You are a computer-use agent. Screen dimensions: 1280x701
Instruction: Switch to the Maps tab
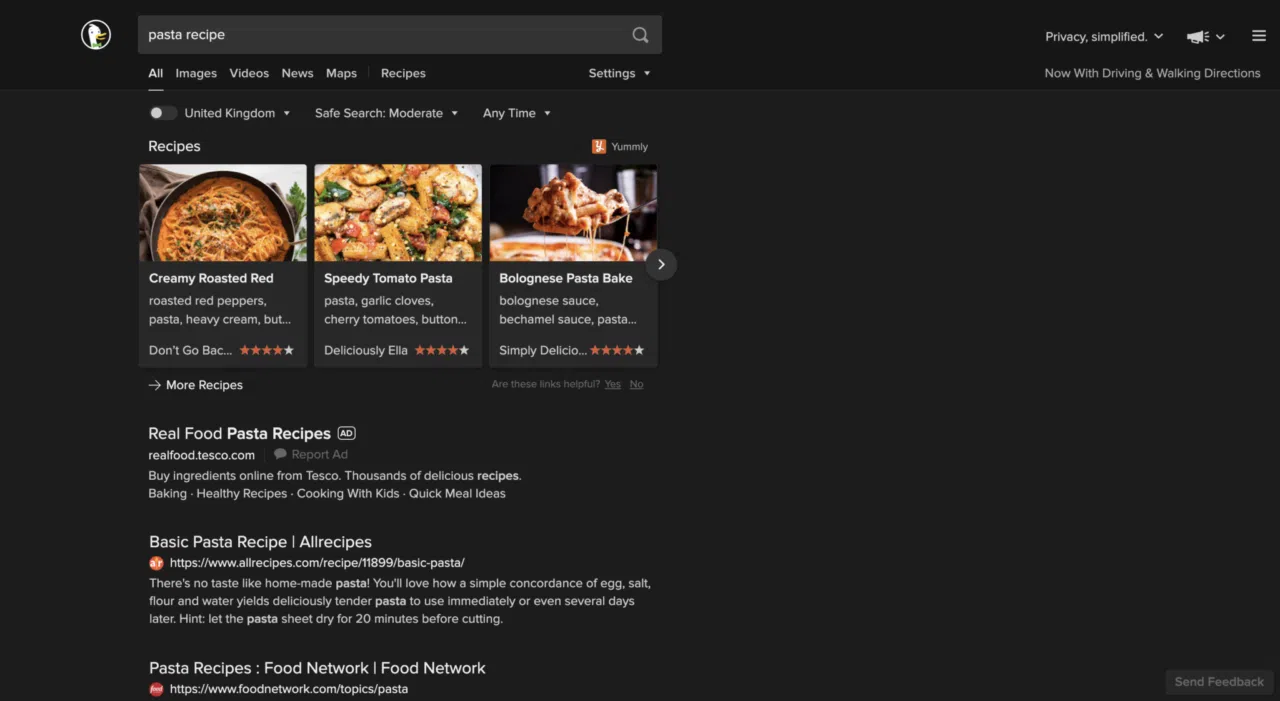341,73
